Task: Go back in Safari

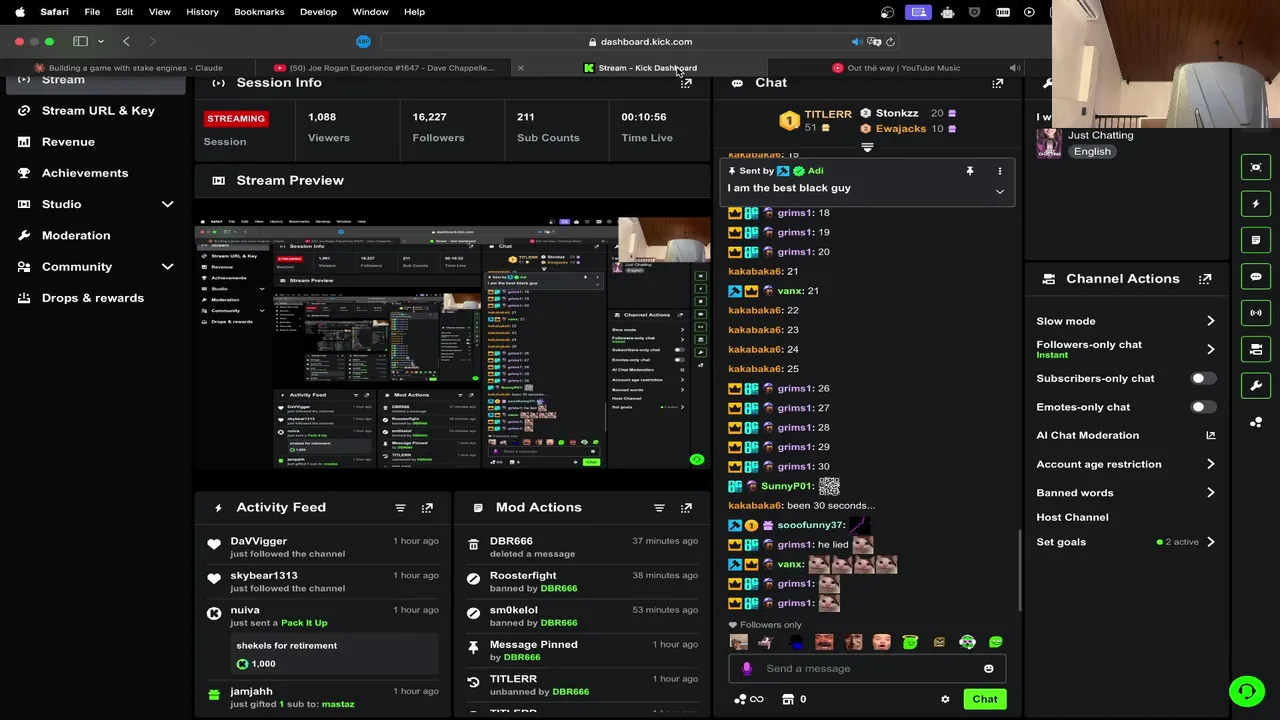Action: pyautogui.click(x=126, y=41)
